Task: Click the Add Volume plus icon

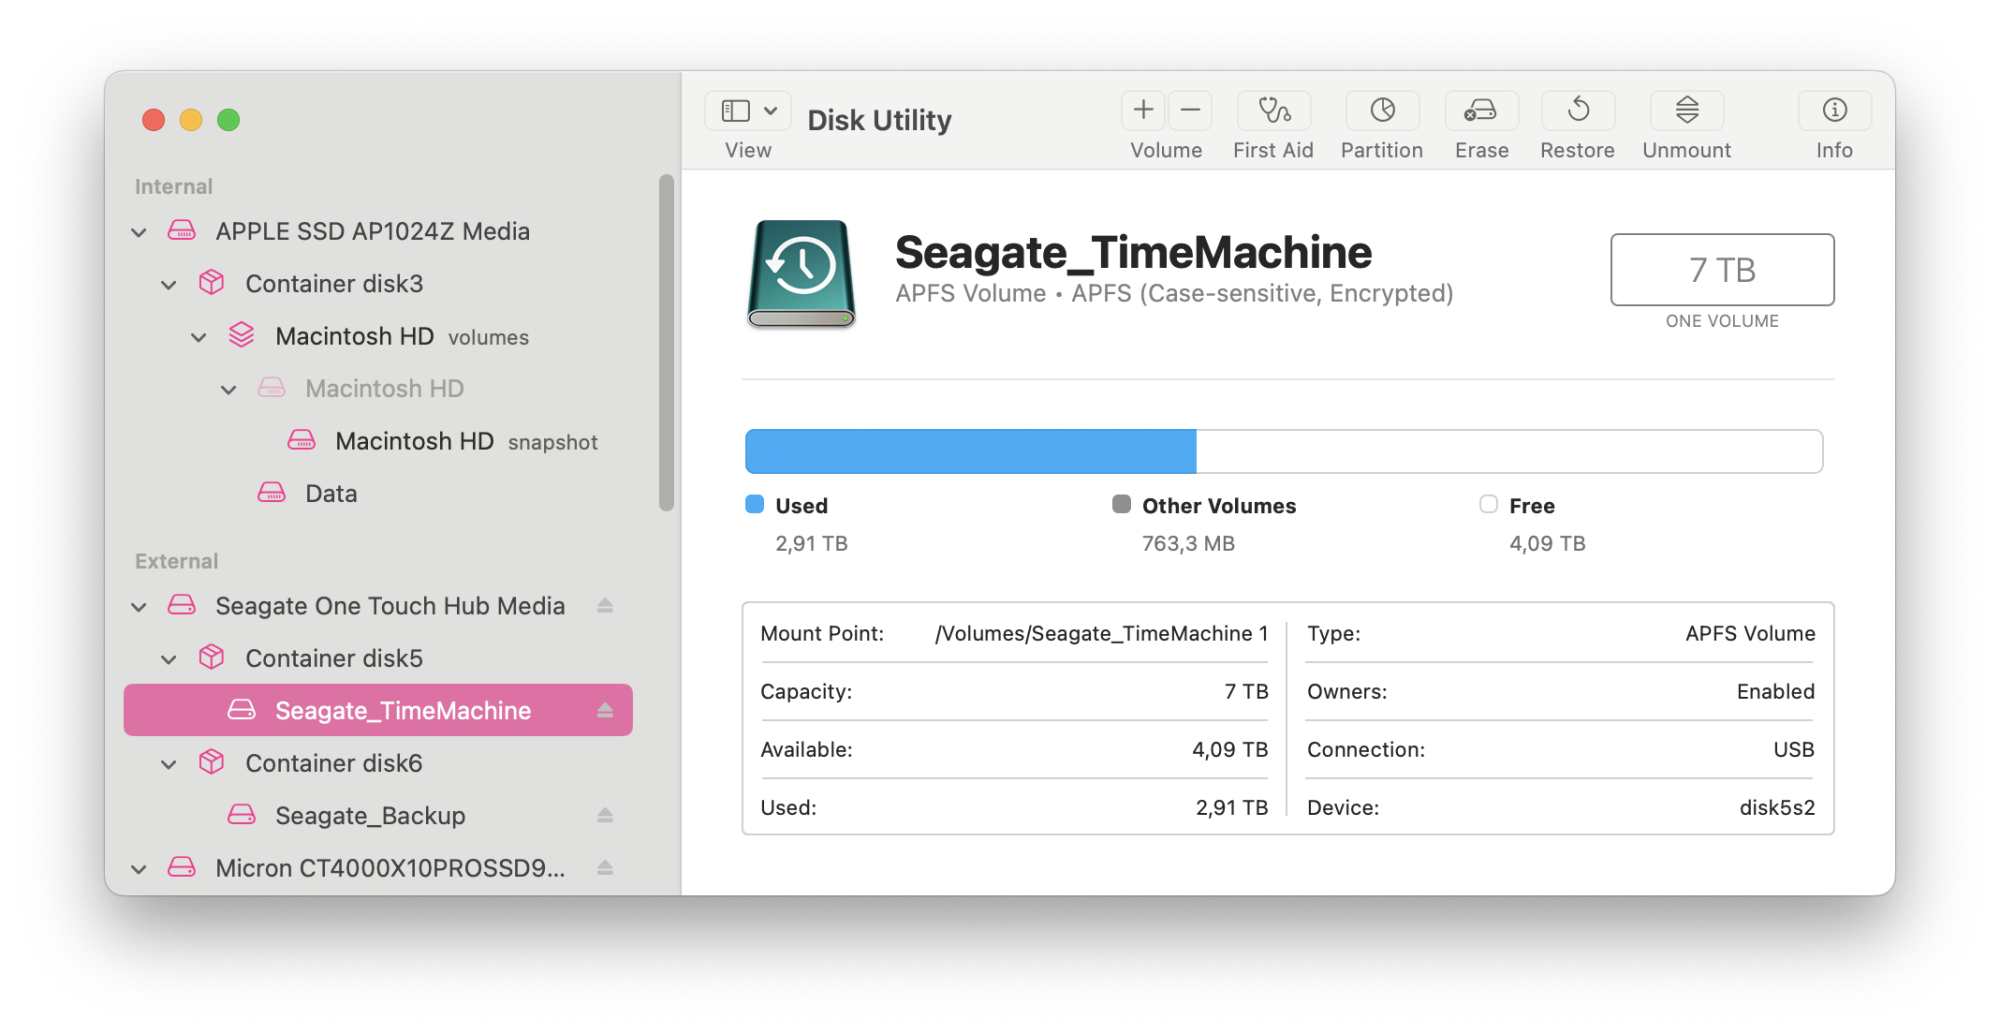Action: (x=1143, y=110)
